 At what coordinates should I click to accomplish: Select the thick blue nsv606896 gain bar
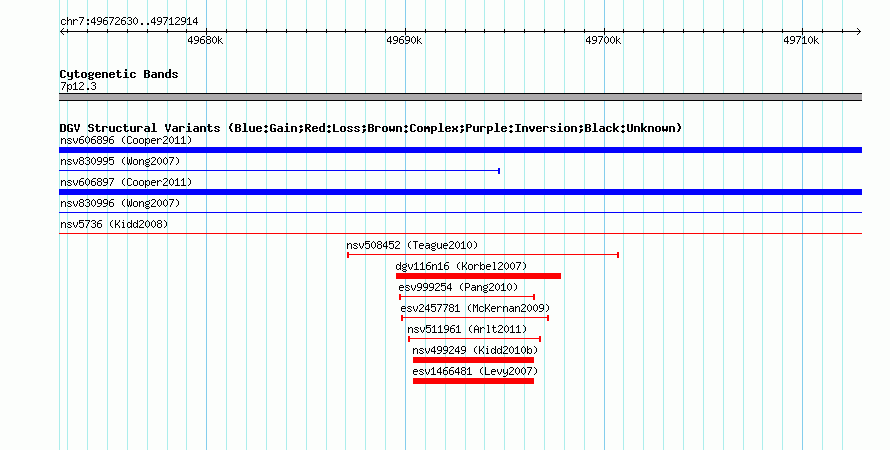coord(460,150)
